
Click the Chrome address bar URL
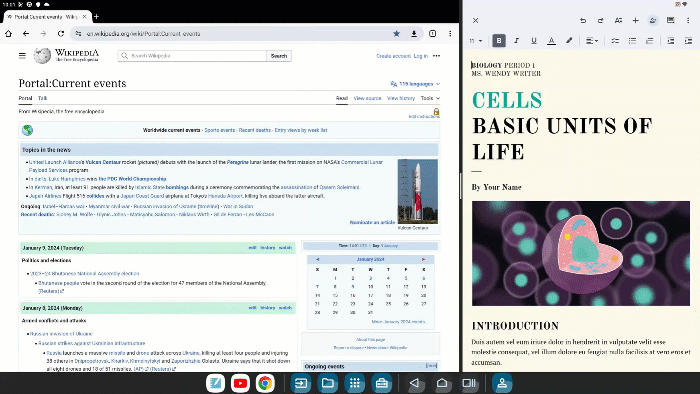[143, 33]
